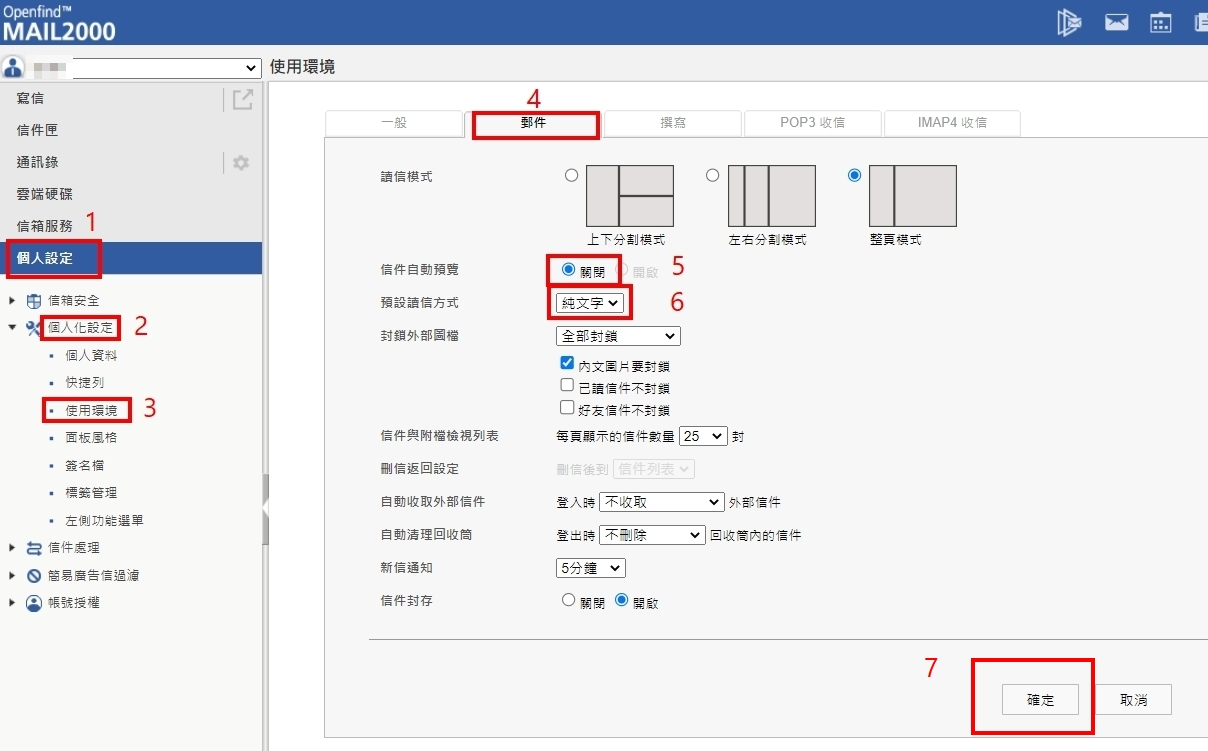The image size is (1208, 751).
Task: Click the sidebar collapse handle arrow
Action: [266, 509]
